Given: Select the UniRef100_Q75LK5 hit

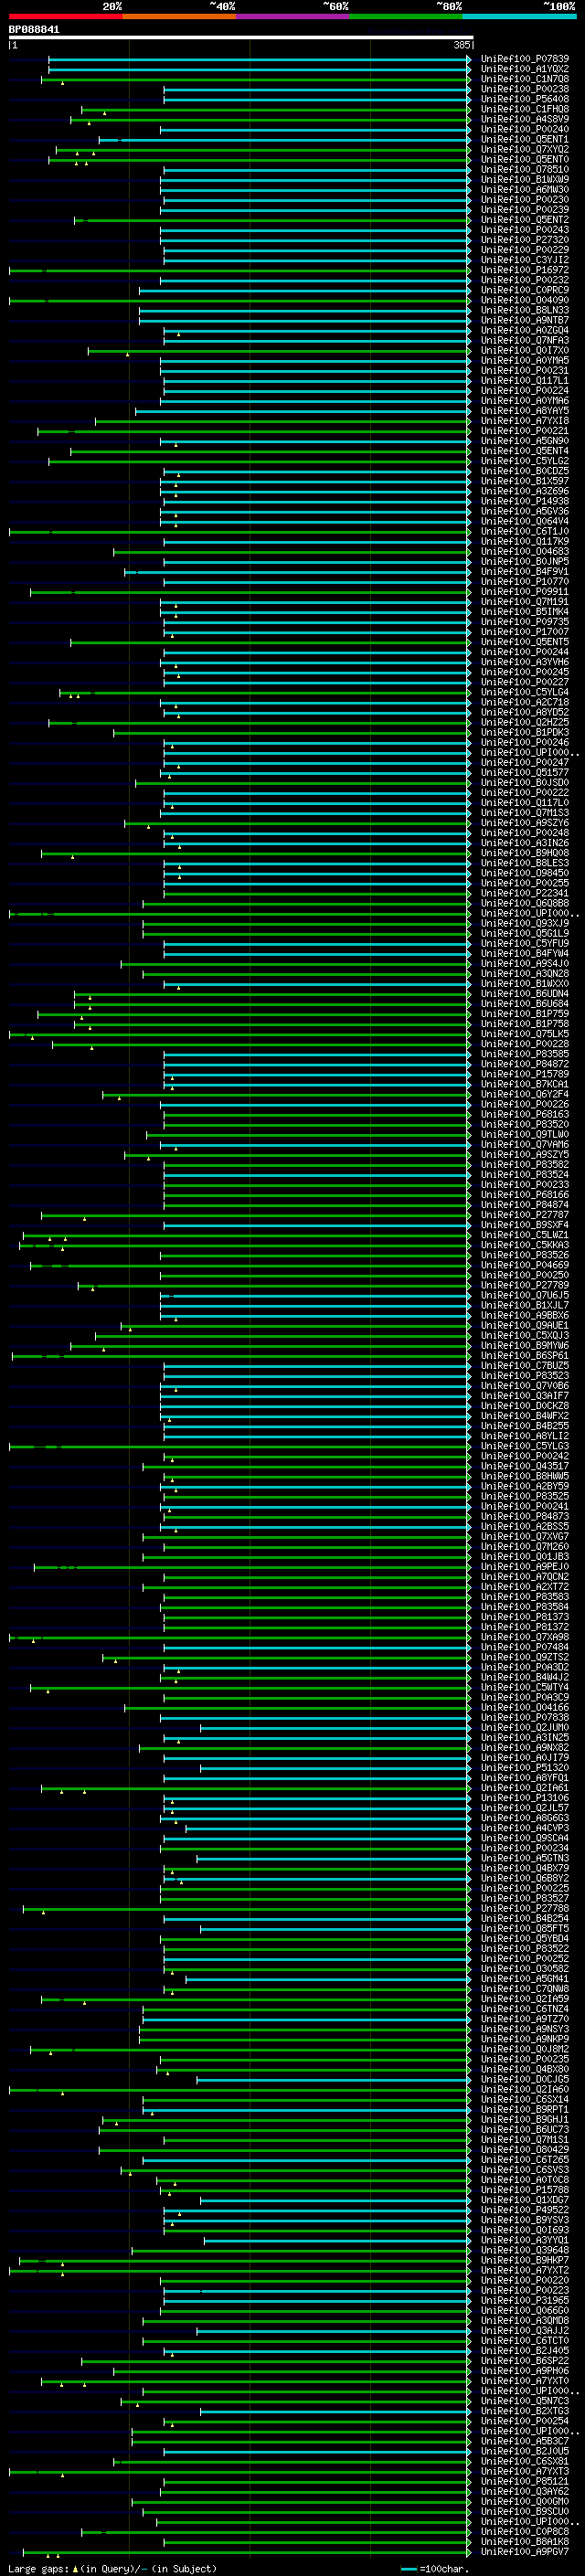Looking at the screenshot, I should pyautogui.click(x=525, y=1034).
